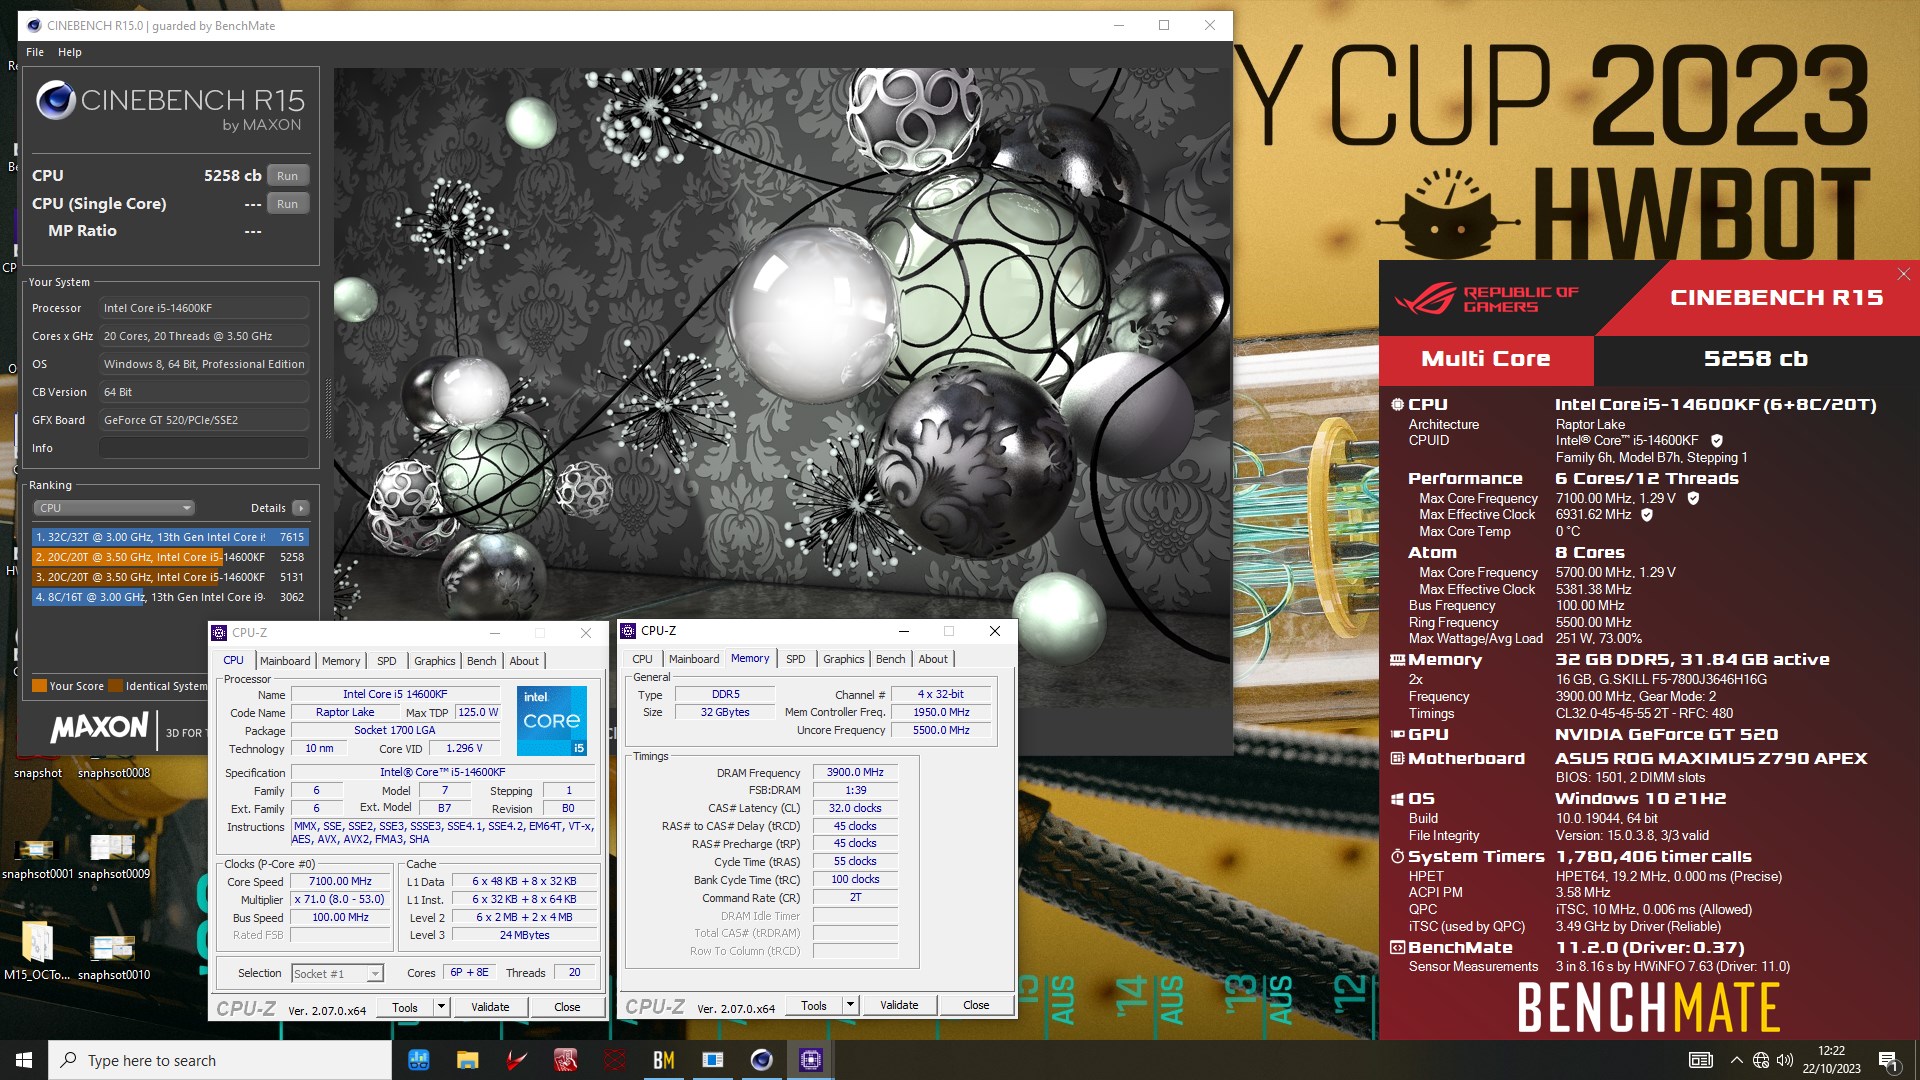Close the BenchMate Cinebench R15 overlay
Viewport: 1920px width, 1080px height.
click(1903, 274)
